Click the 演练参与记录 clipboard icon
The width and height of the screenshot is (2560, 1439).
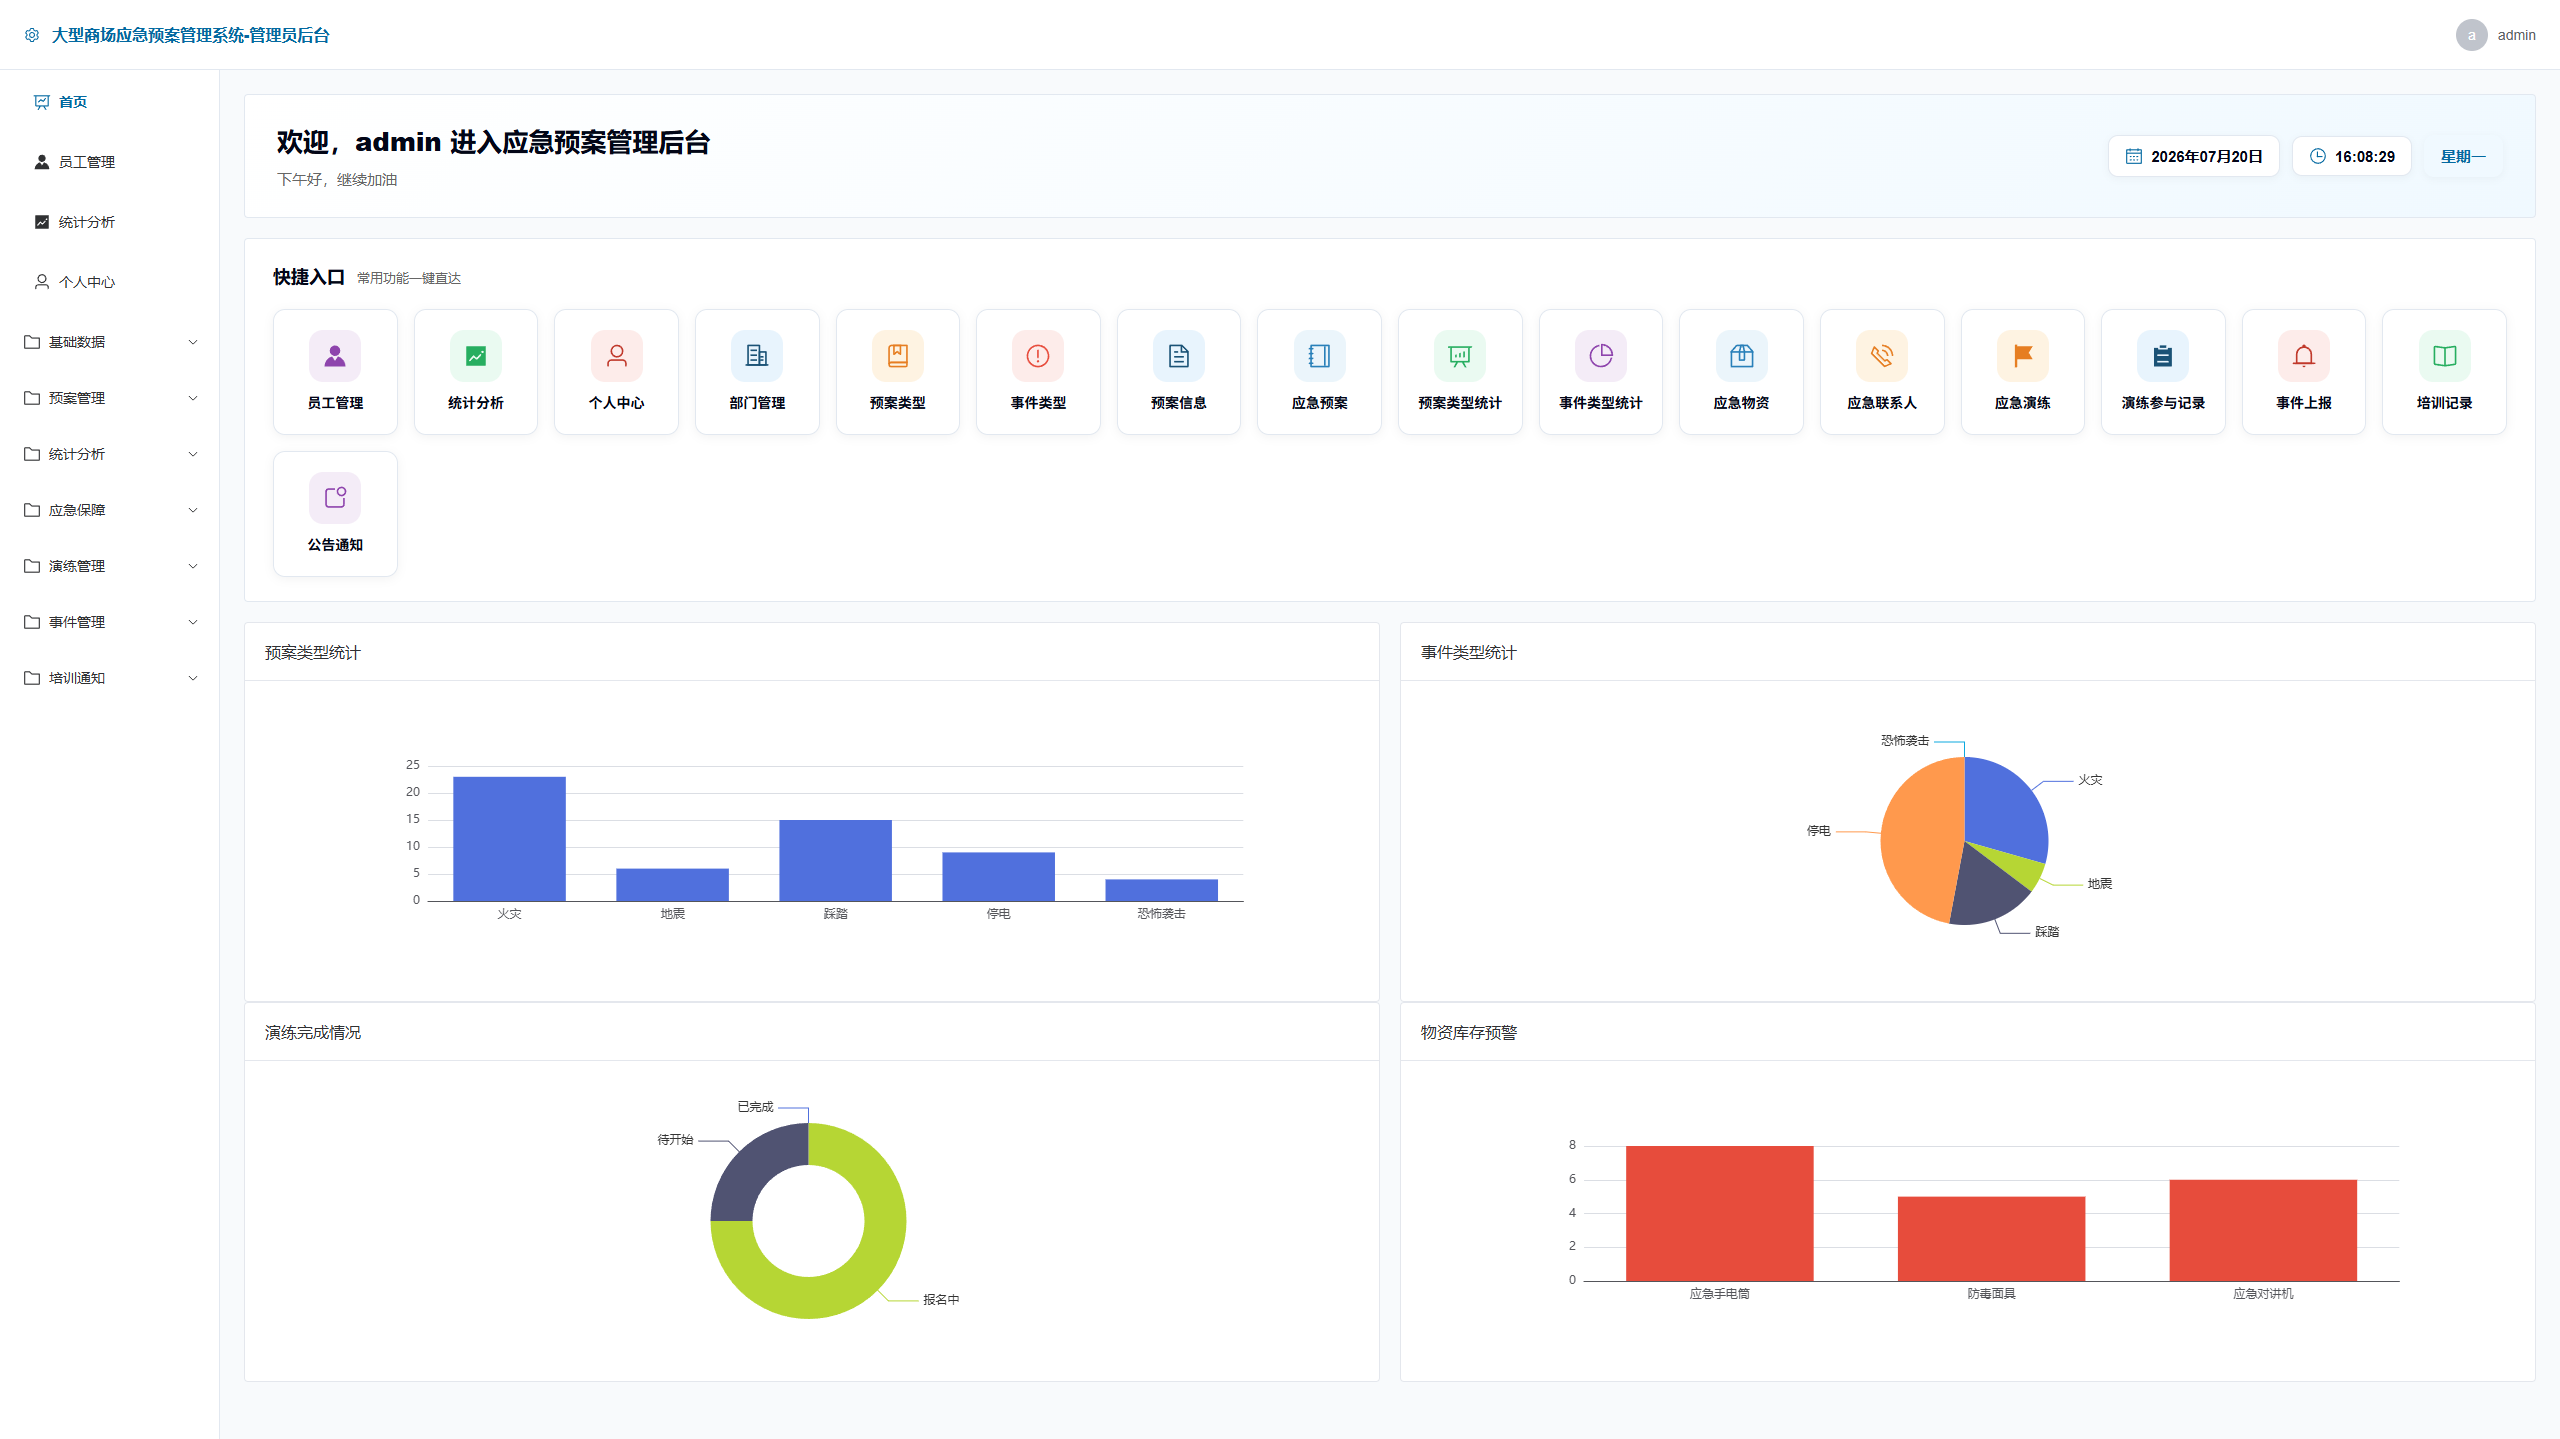tap(2163, 356)
